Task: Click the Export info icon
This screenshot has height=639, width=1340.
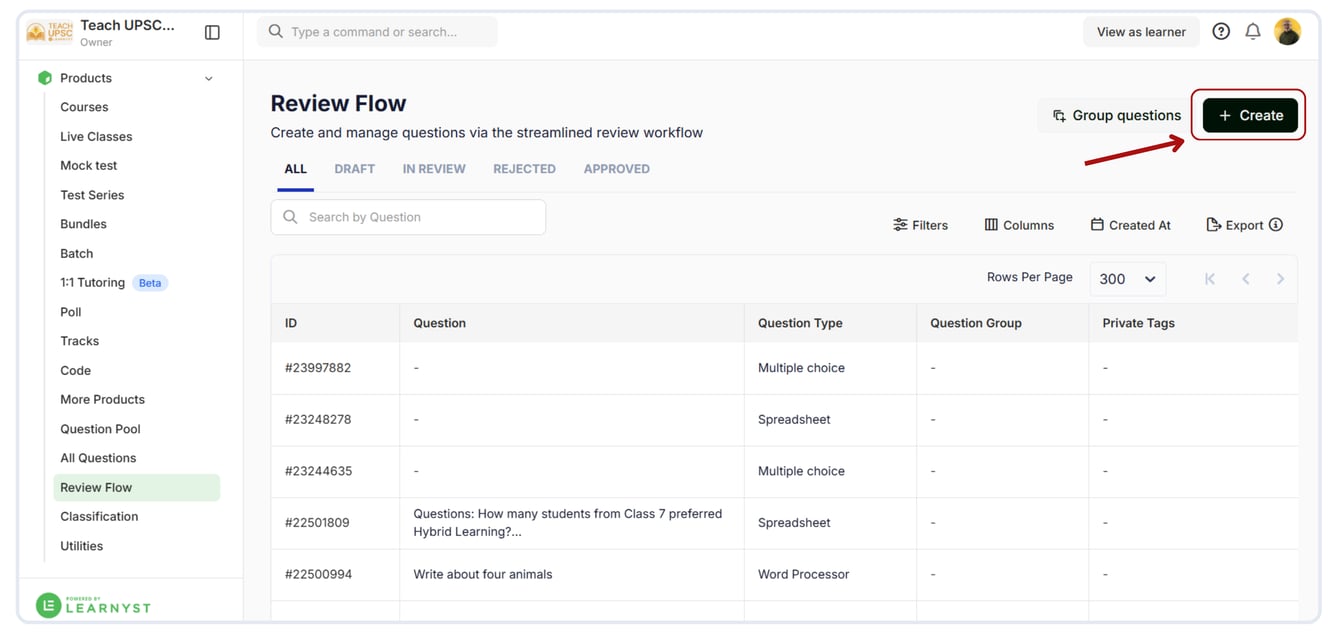Action: pos(1276,225)
